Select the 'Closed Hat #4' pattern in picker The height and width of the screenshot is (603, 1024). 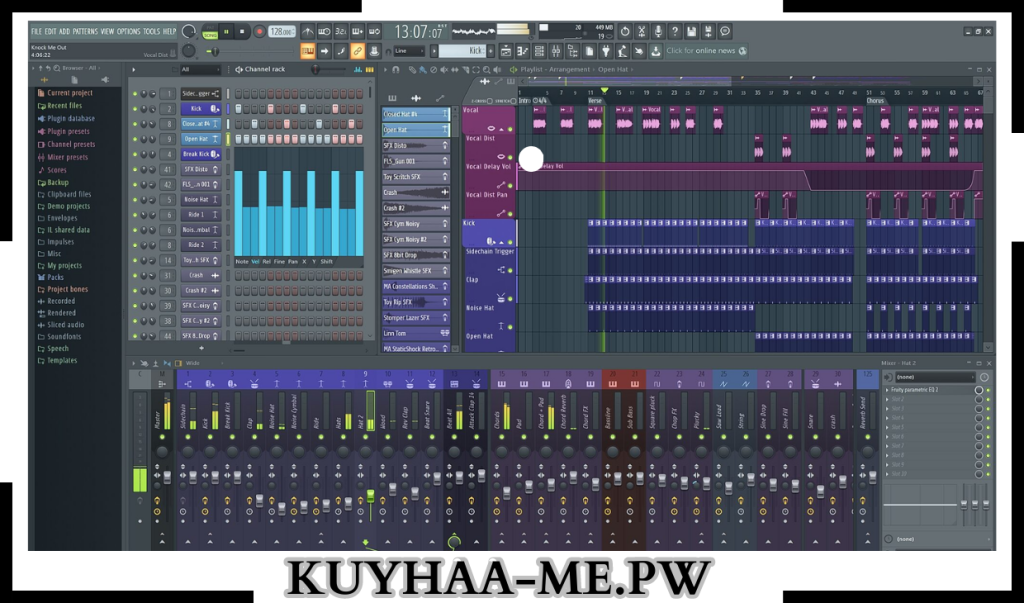point(416,114)
